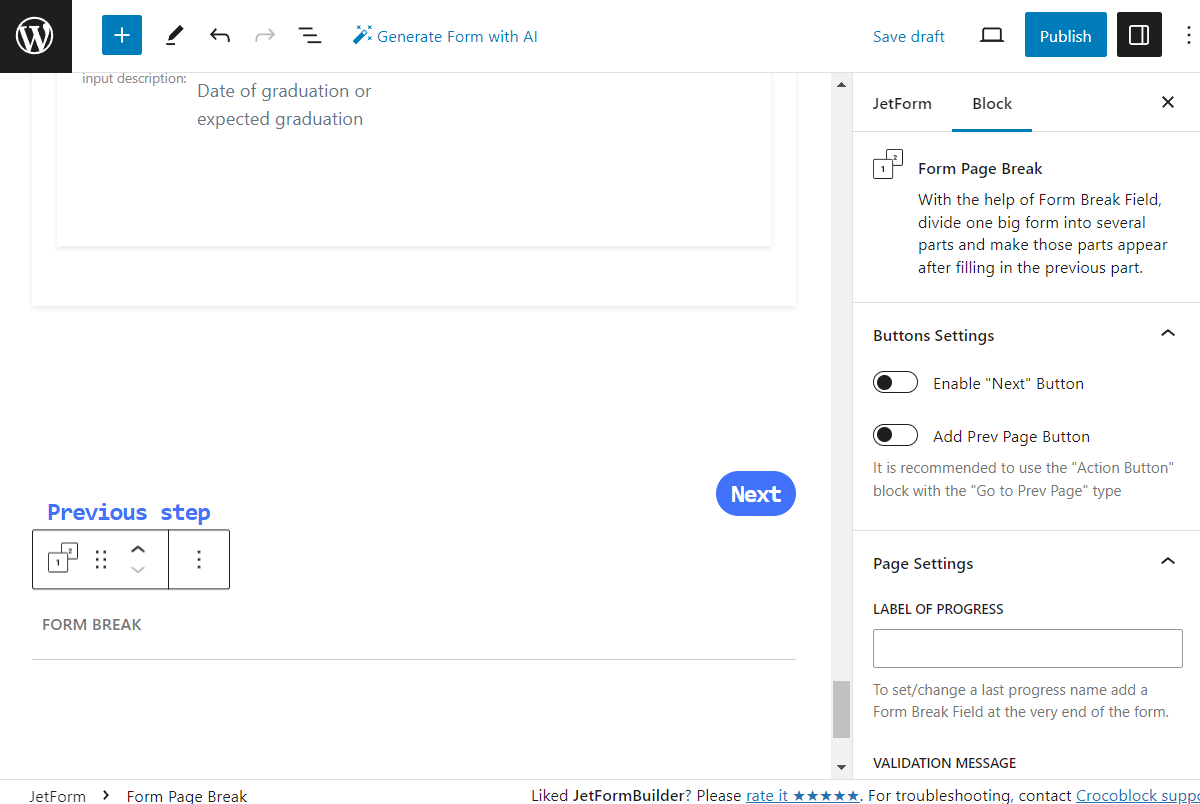This screenshot has width=1200, height=804.
Task: Switch to the JetForm tab
Action: tap(903, 102)
